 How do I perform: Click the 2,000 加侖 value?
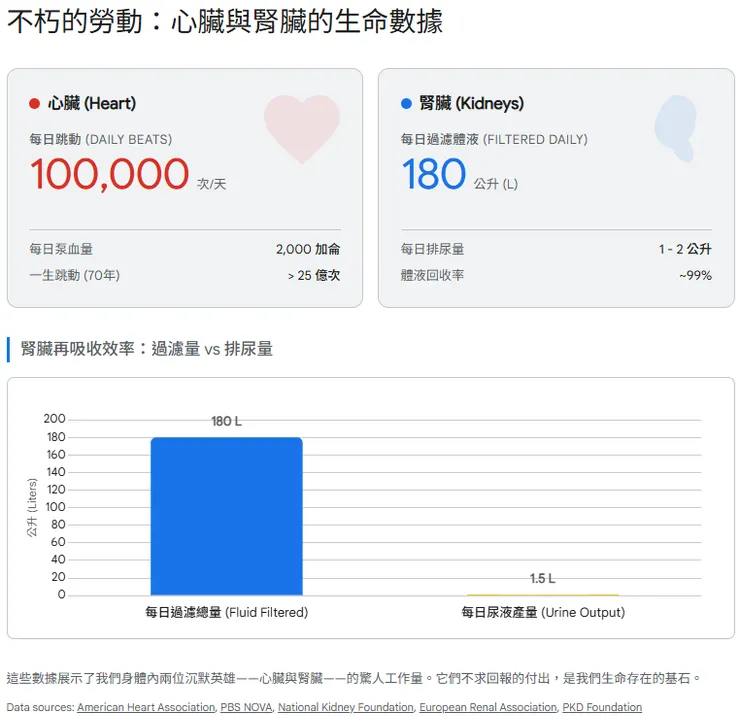(x=308, y=249)
